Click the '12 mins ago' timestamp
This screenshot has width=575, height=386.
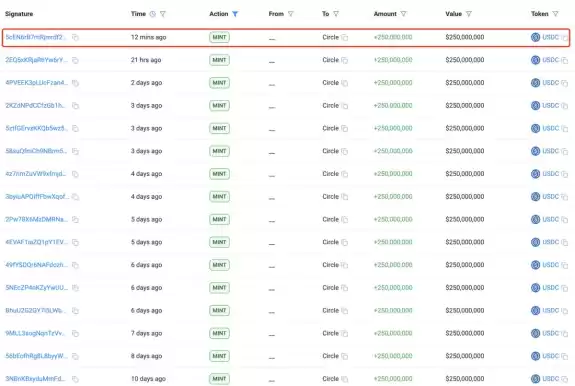pos(149,37)
